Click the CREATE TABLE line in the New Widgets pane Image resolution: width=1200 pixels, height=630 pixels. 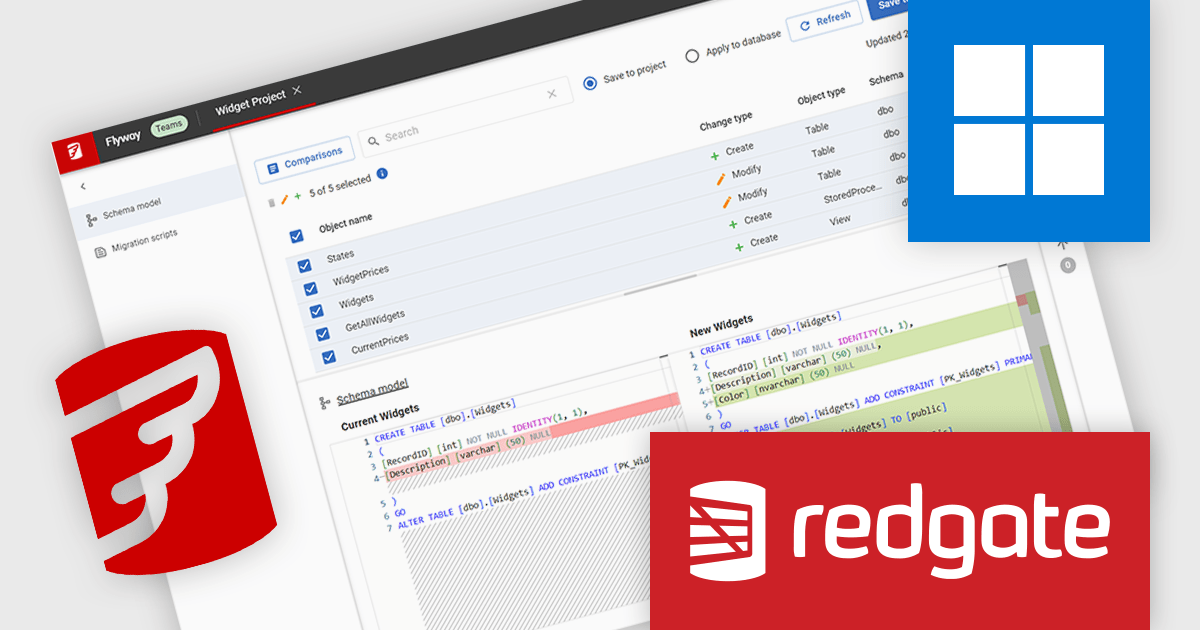click(770, 333)
